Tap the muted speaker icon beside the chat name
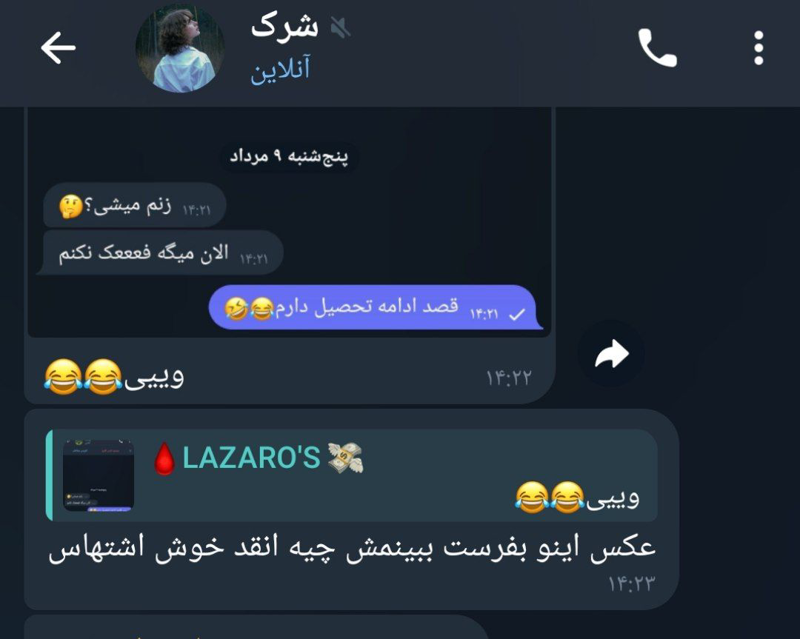Screen dimensions: 800x639 340,27
